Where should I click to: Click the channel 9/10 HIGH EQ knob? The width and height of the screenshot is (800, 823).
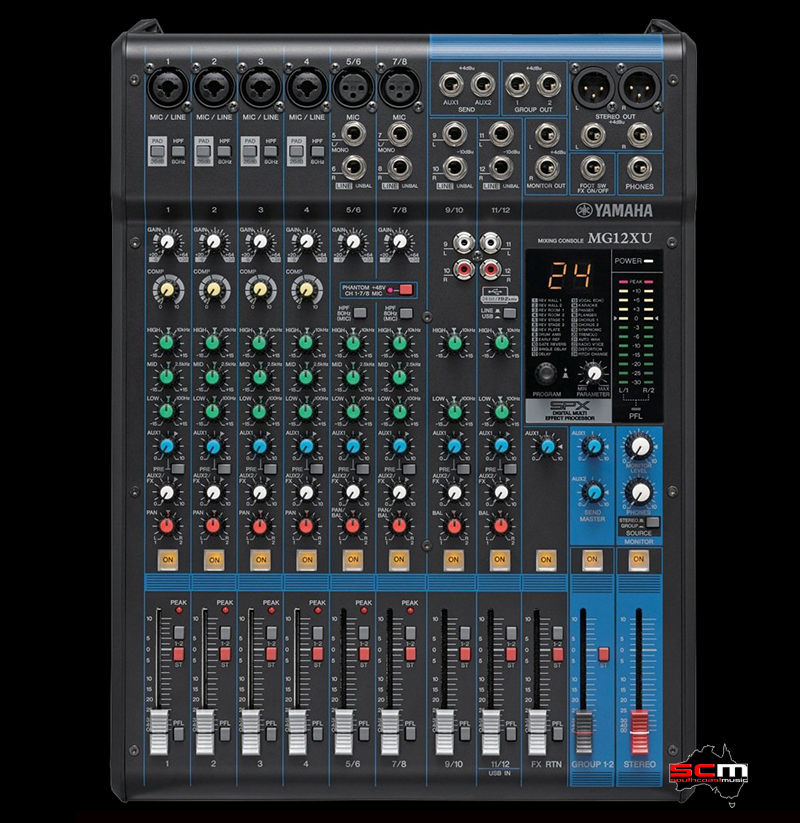coord(454,342)
